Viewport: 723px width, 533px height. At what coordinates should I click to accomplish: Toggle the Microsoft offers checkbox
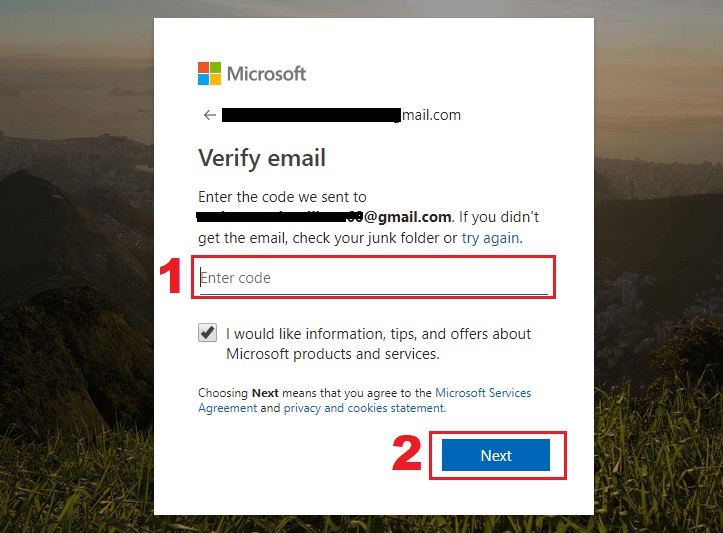pyautogui.click(x=208, y=333)
